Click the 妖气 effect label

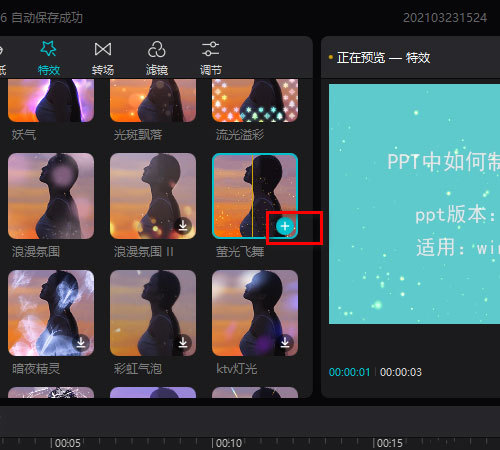point(24,135)
